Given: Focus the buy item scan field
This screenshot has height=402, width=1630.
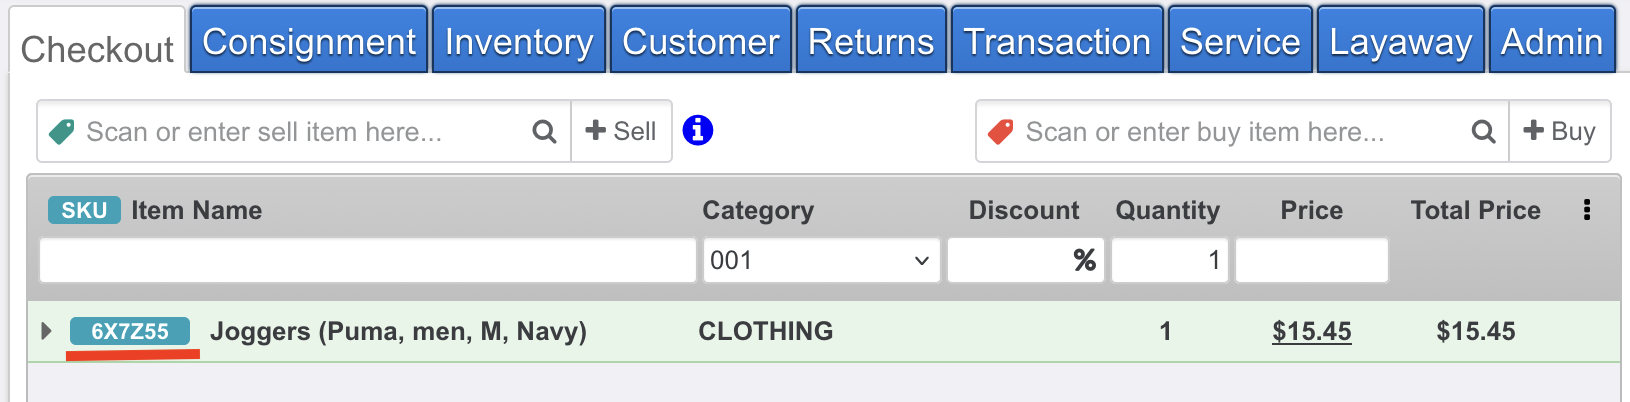Looking at the screenshot, I should 1240,131.
